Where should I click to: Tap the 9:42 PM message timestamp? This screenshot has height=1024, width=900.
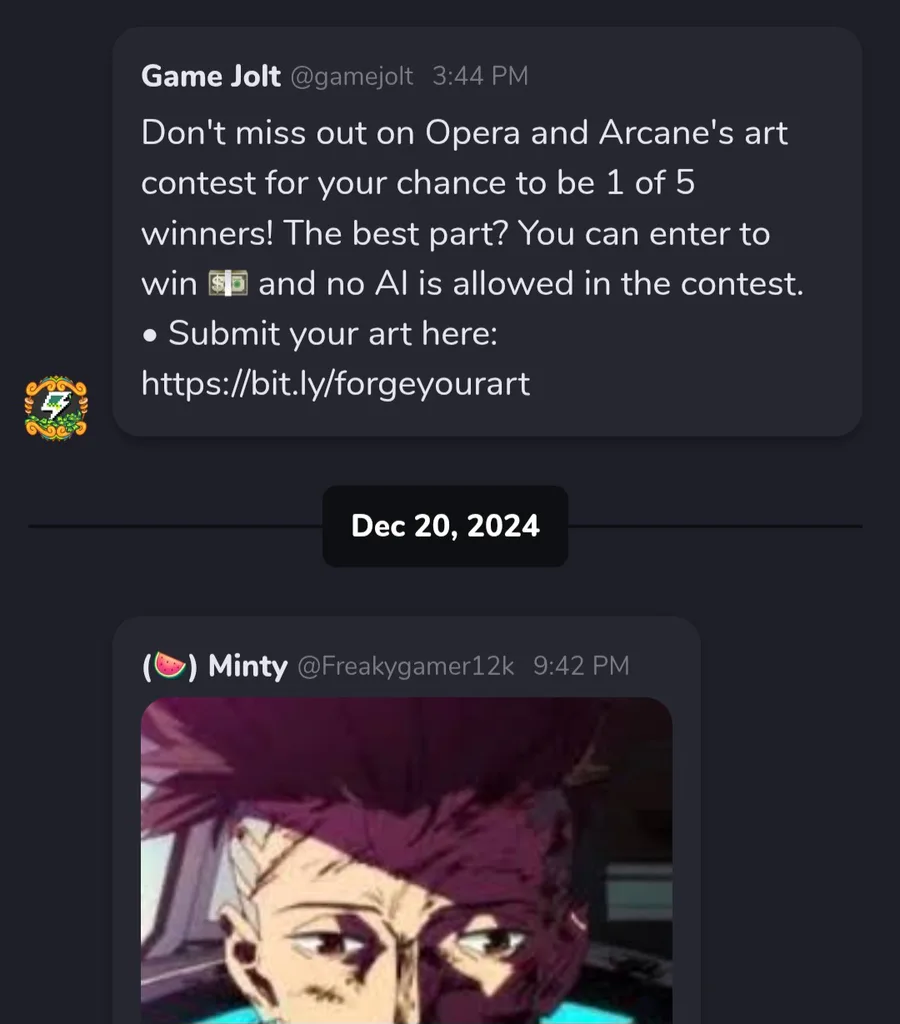click(x=581, y=666)
